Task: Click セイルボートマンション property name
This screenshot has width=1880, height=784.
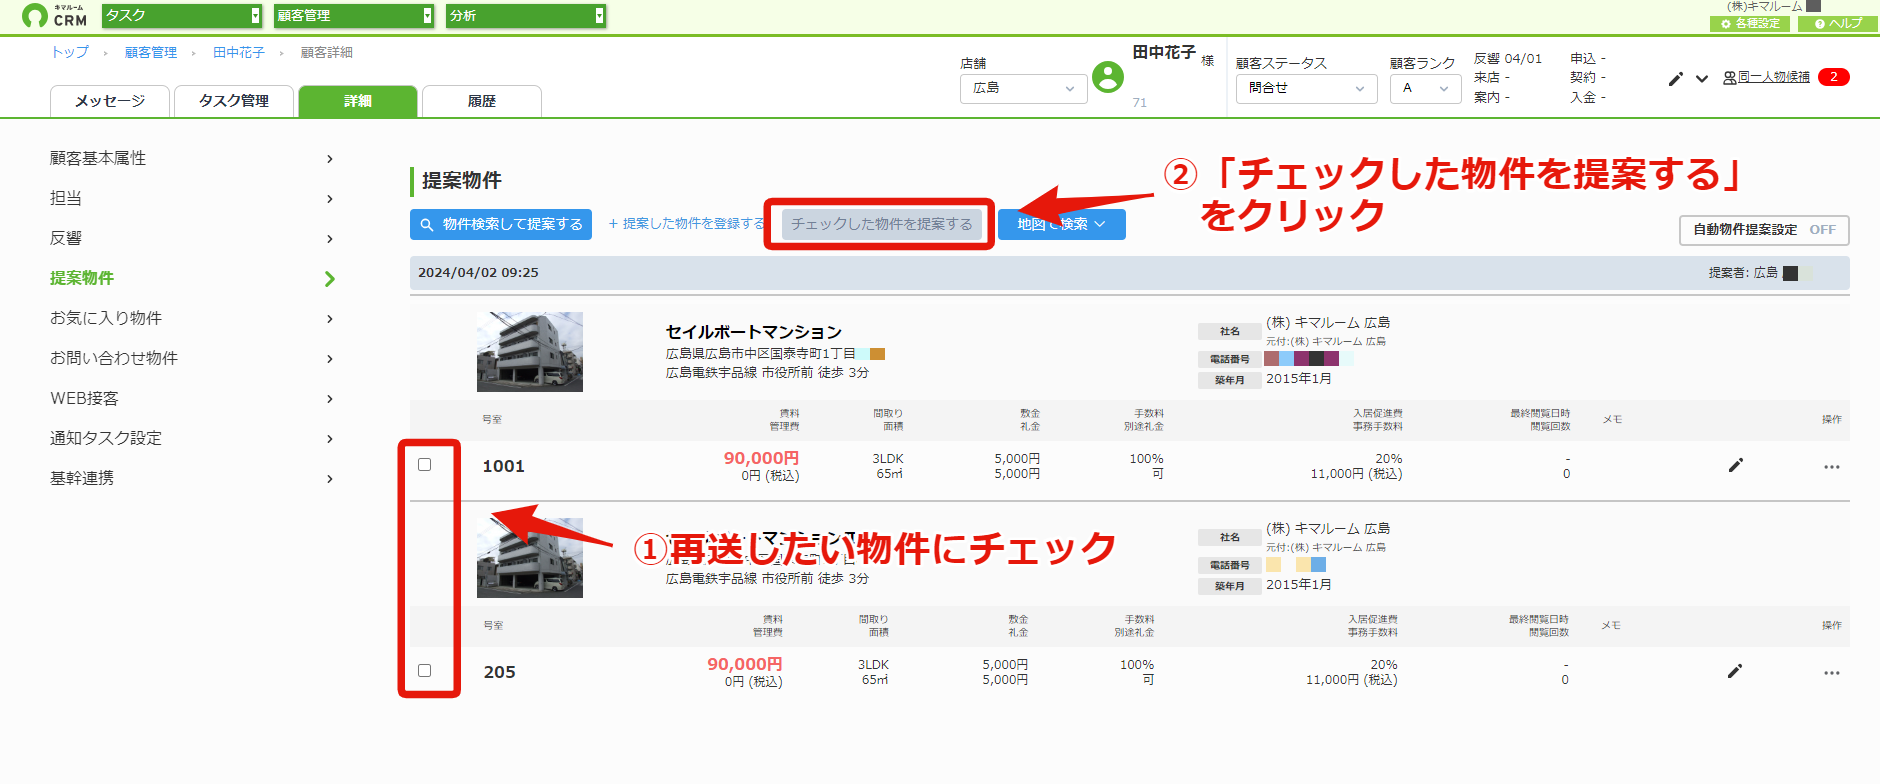Action: pos(754,332)
